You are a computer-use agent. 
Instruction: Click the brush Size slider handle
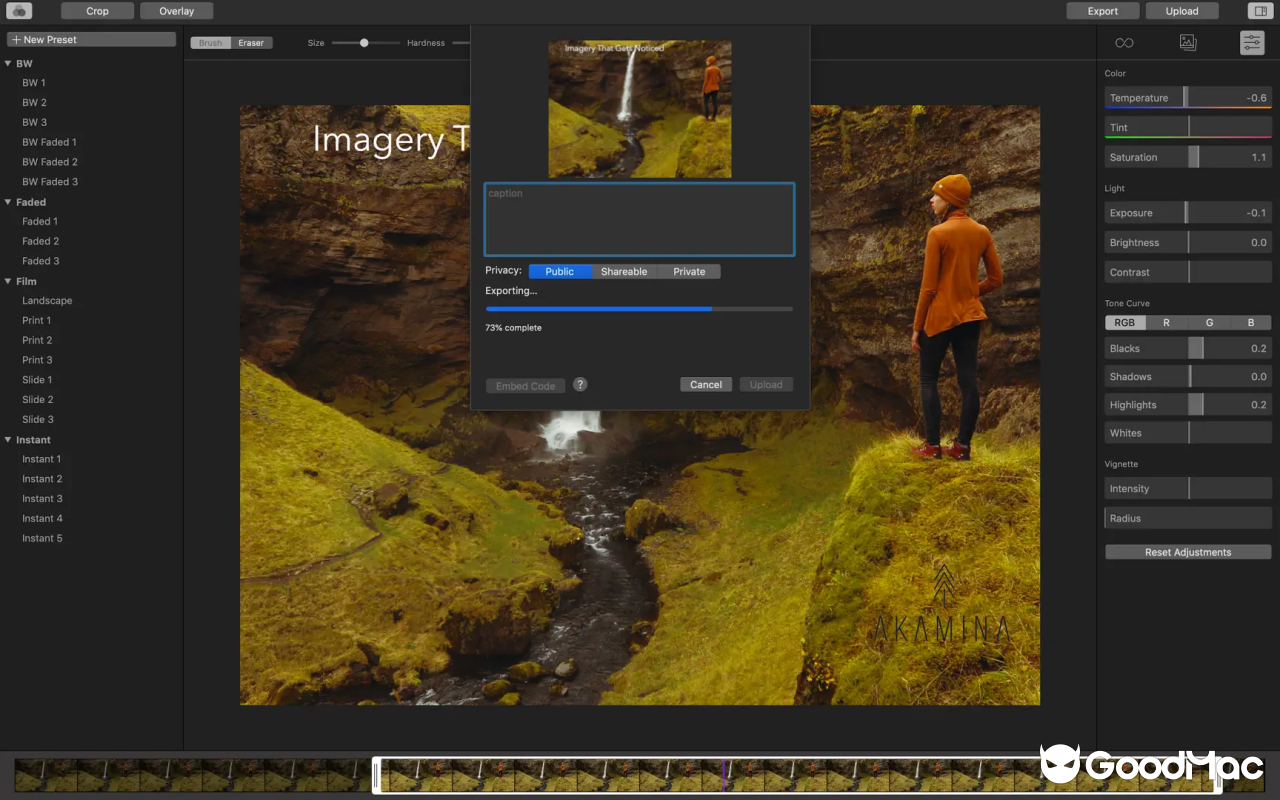[362, 43]
